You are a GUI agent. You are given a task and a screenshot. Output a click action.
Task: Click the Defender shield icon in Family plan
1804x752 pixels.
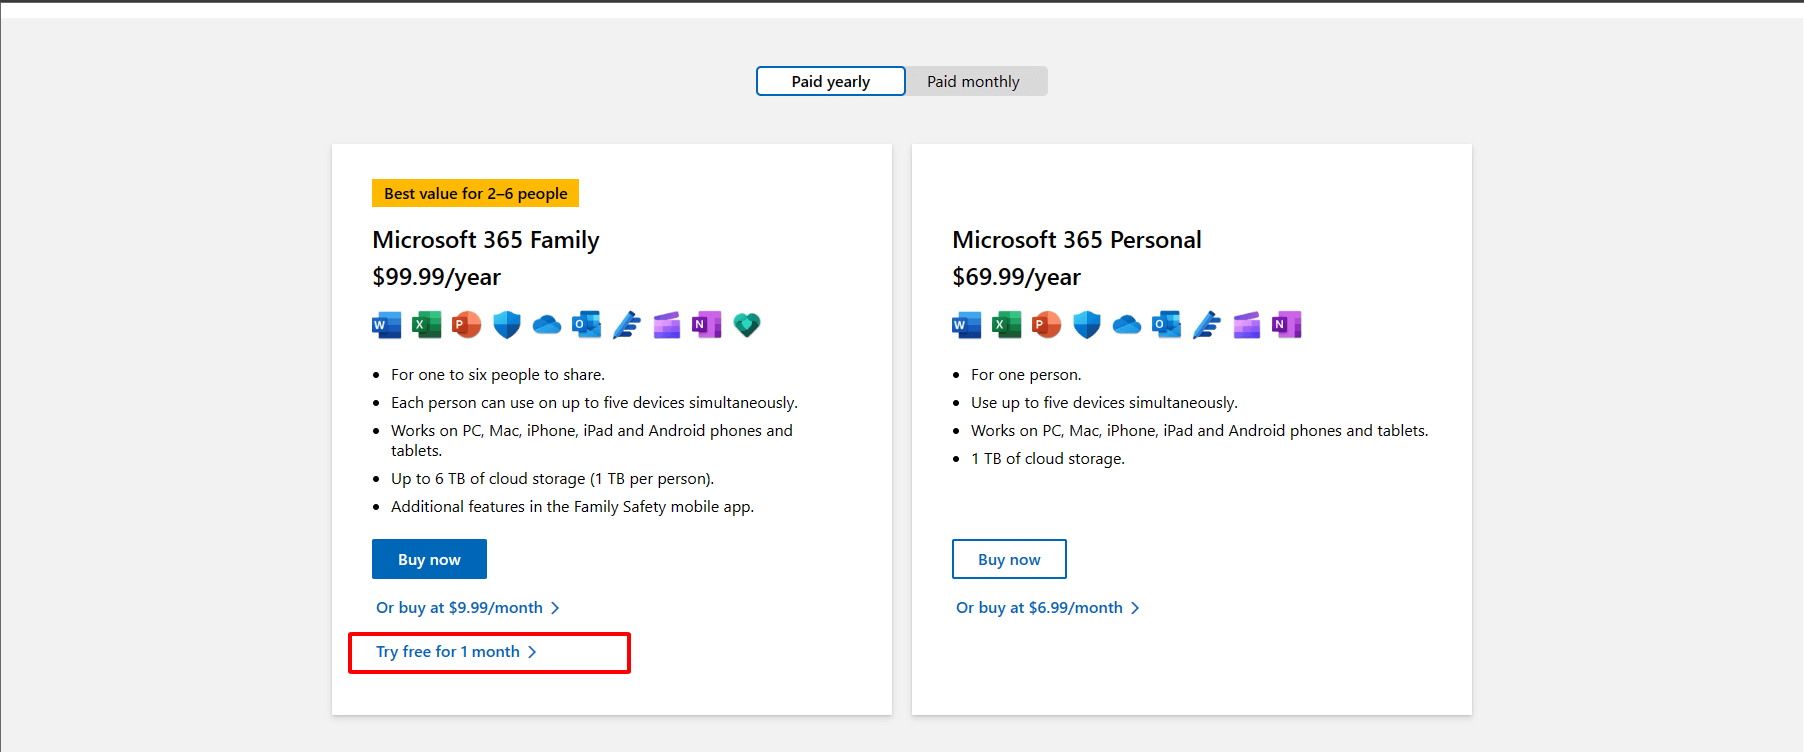tap(507, 325)
